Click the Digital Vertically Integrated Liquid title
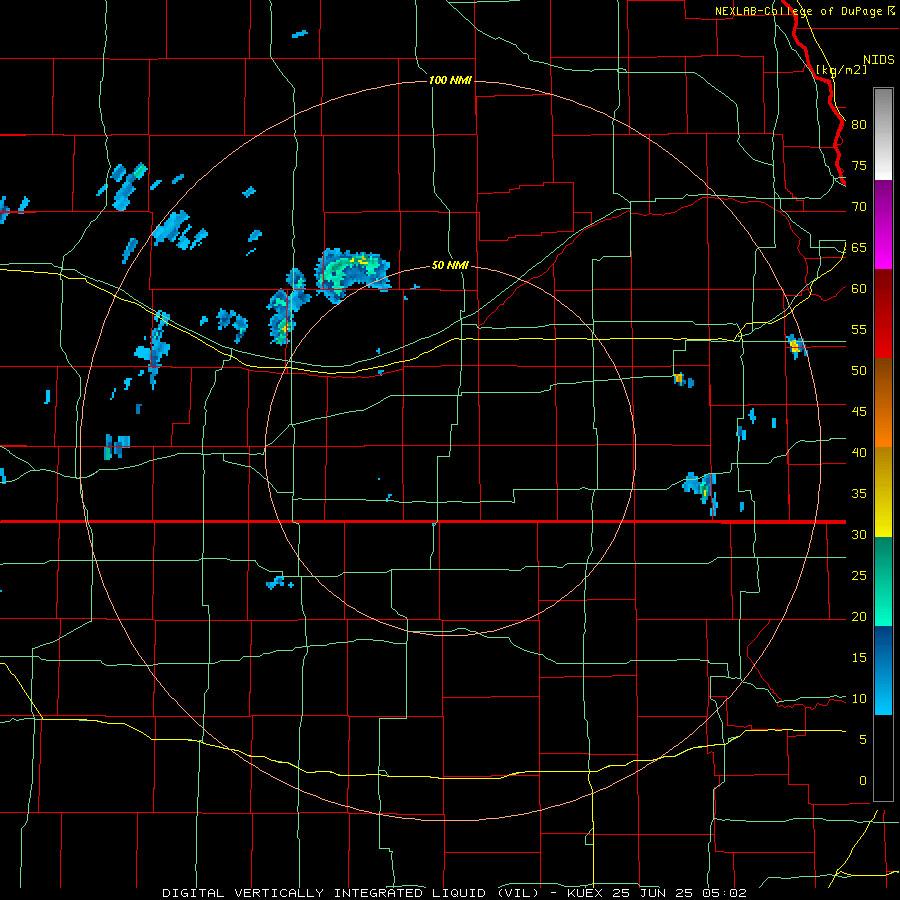Viewport: 900px width, 900px height. pos(351,893)
